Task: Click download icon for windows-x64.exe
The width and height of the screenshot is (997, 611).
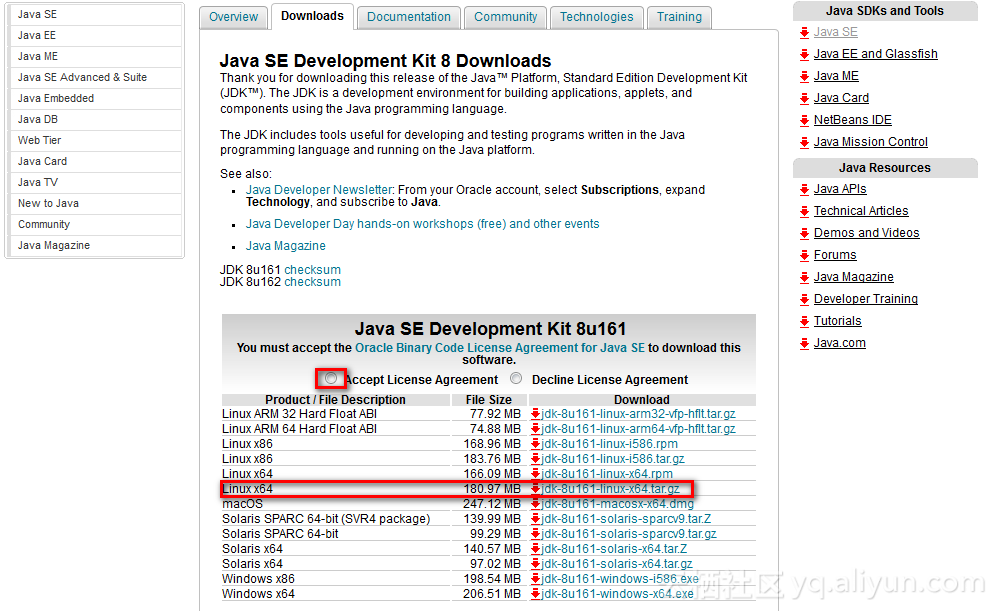Action: click(535, 594)
